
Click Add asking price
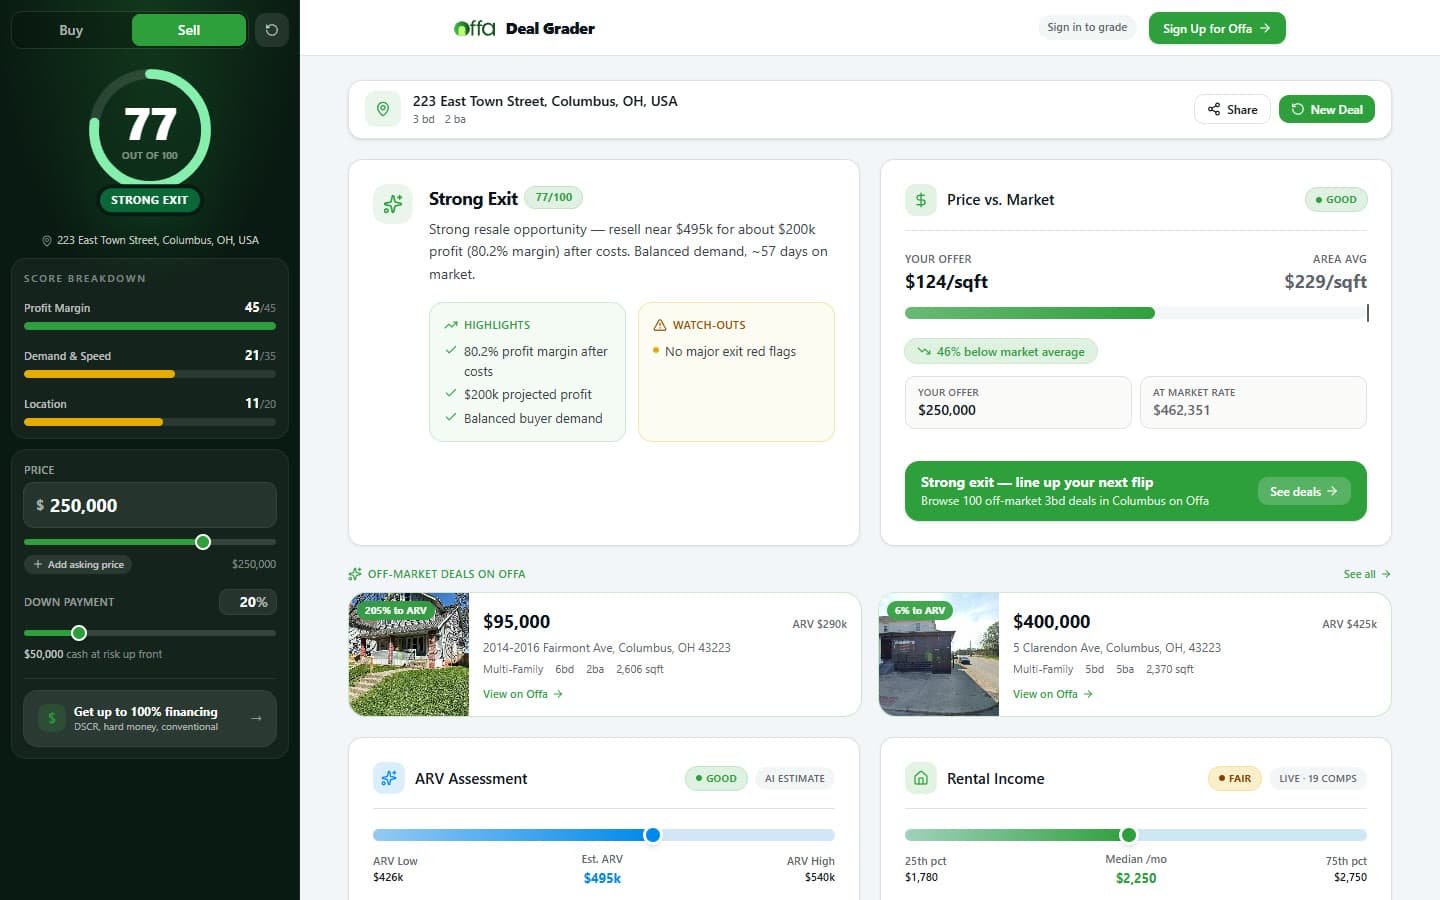coord(78,564)
